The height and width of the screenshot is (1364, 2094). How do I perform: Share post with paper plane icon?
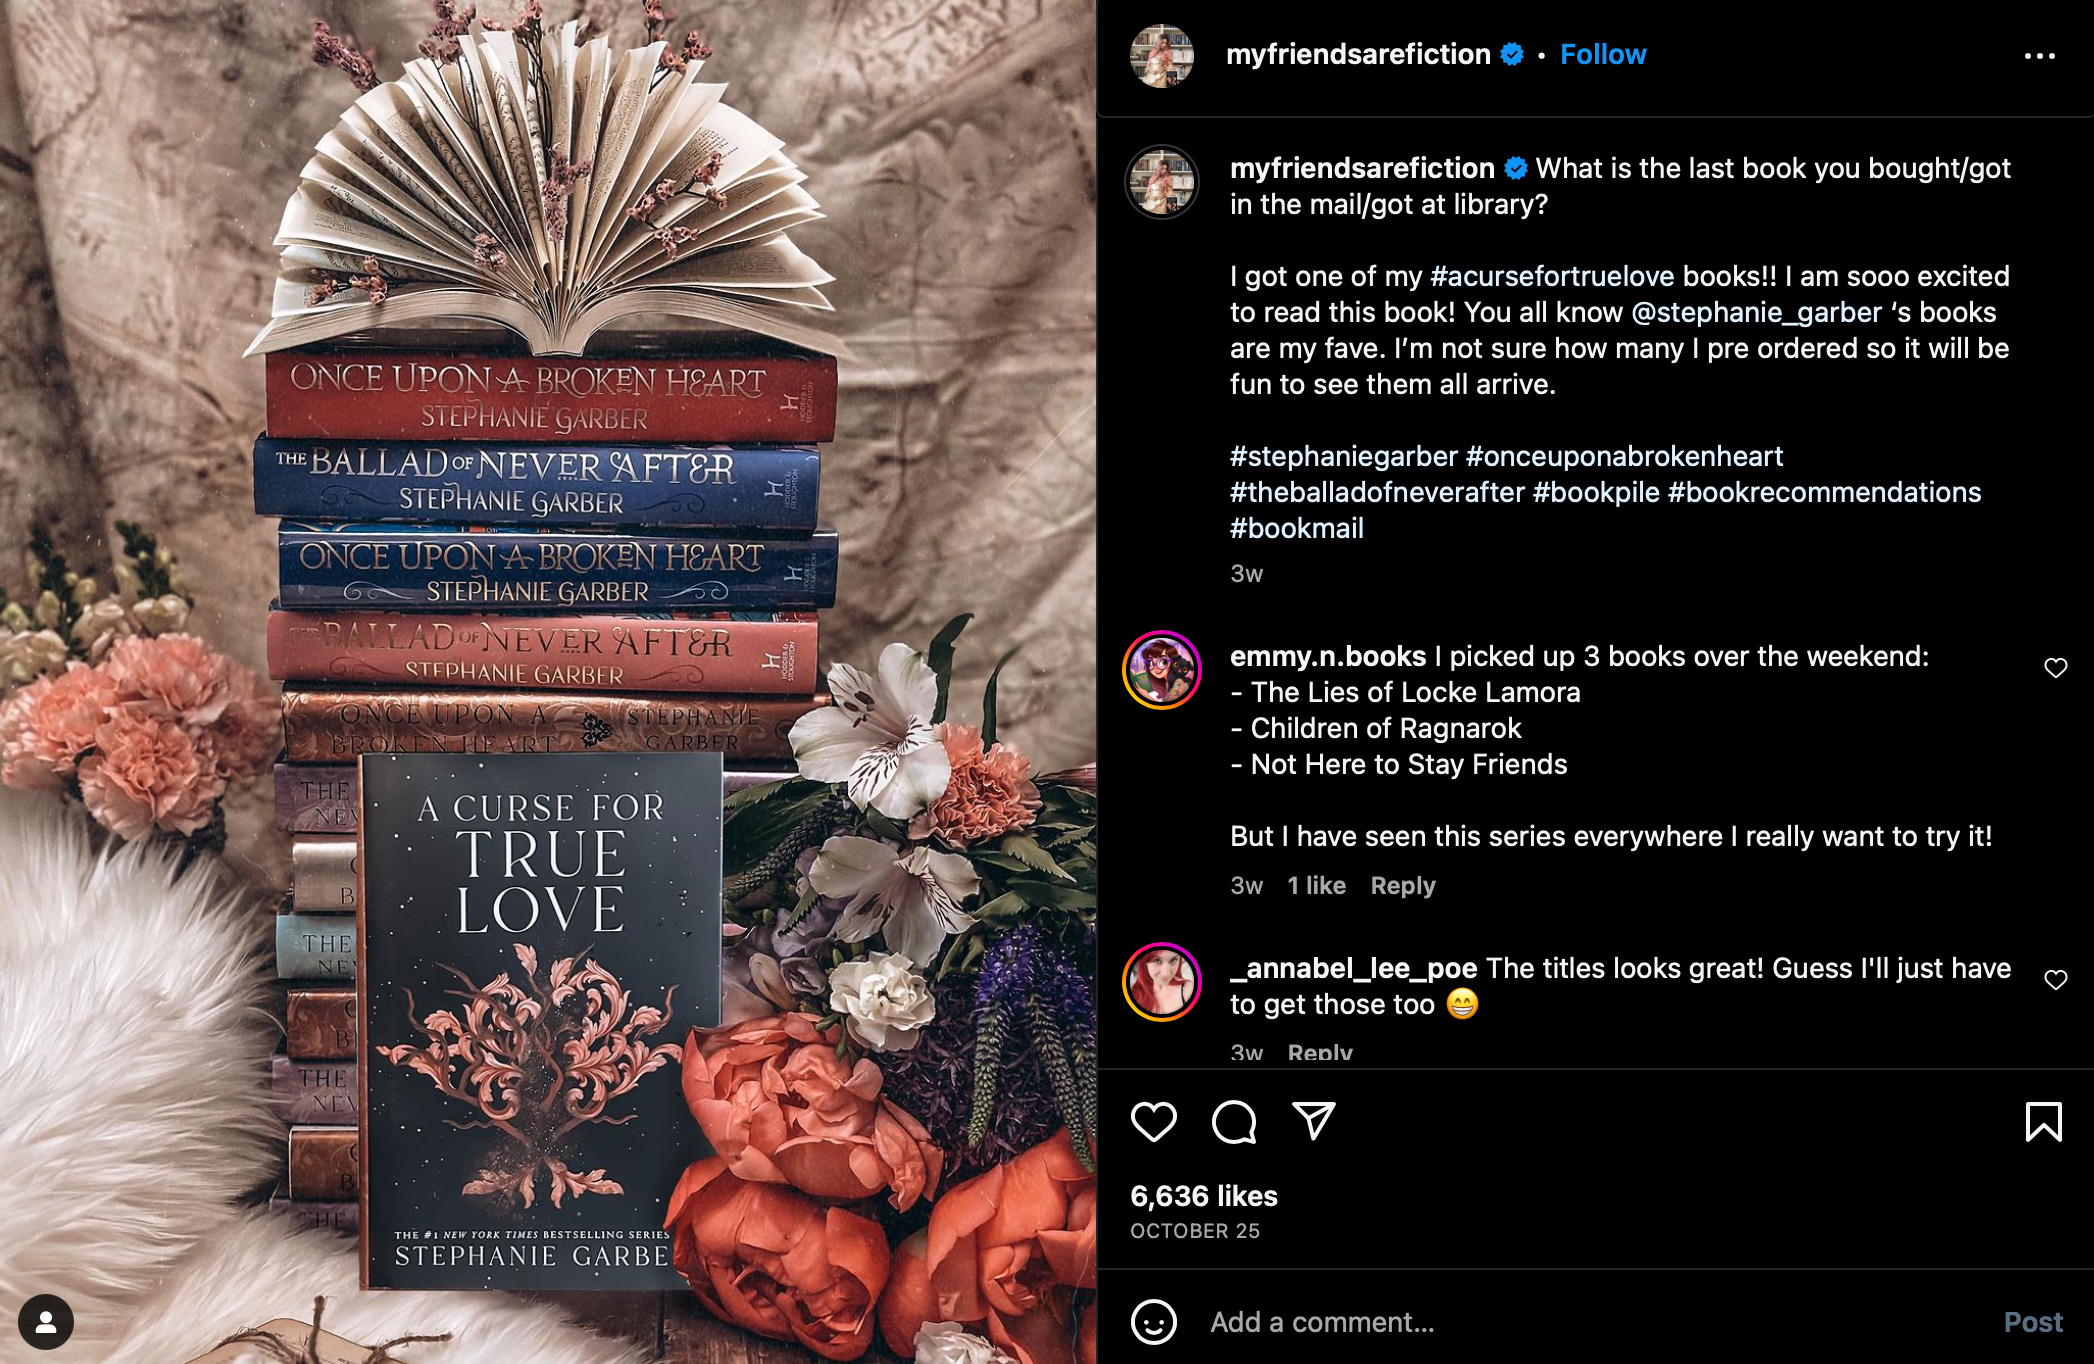coord(1314,1121)
